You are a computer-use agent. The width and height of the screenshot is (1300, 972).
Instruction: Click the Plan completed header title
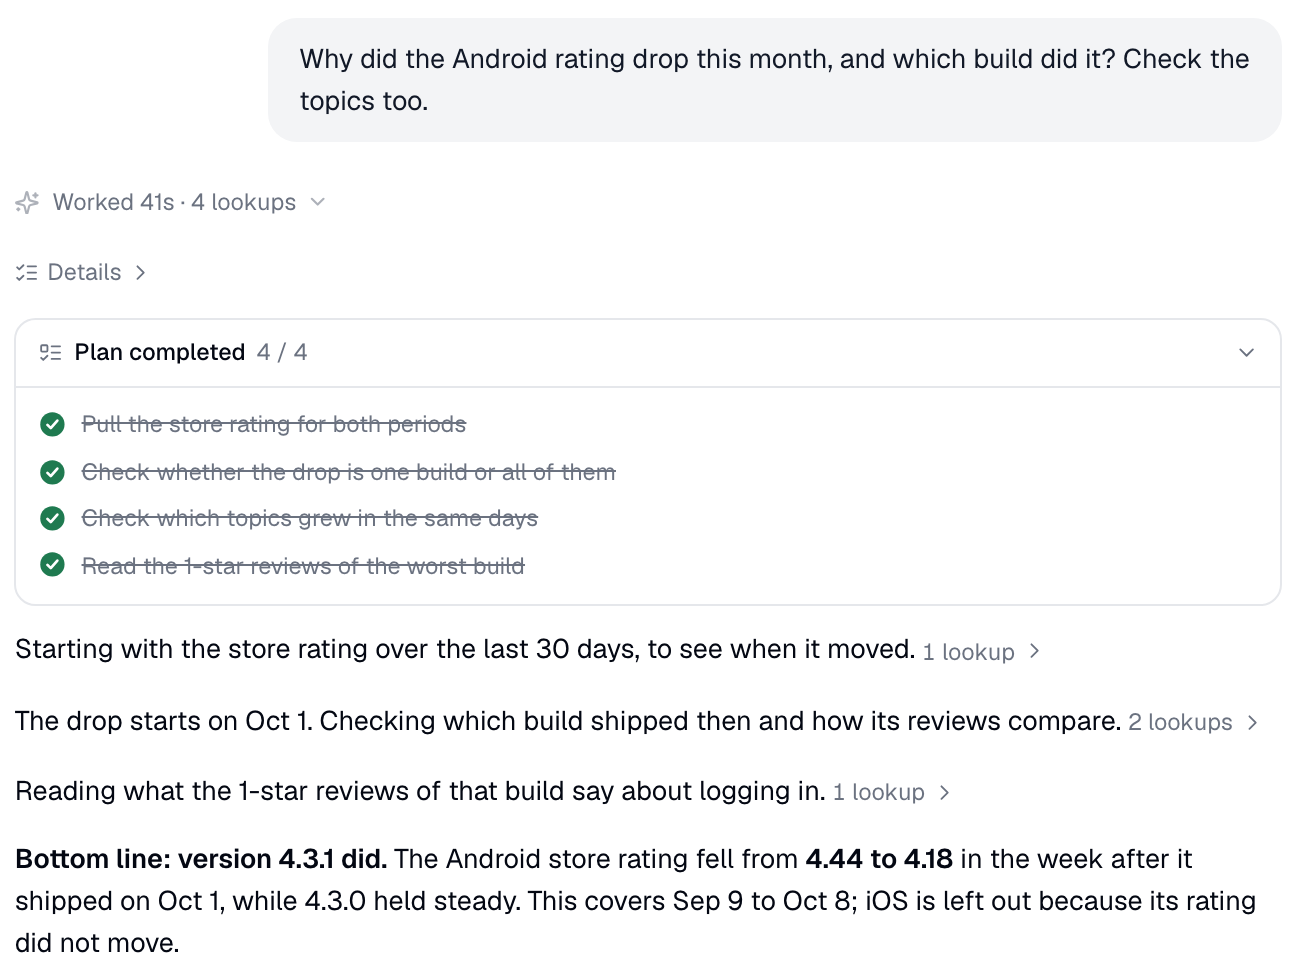[160, 352]
